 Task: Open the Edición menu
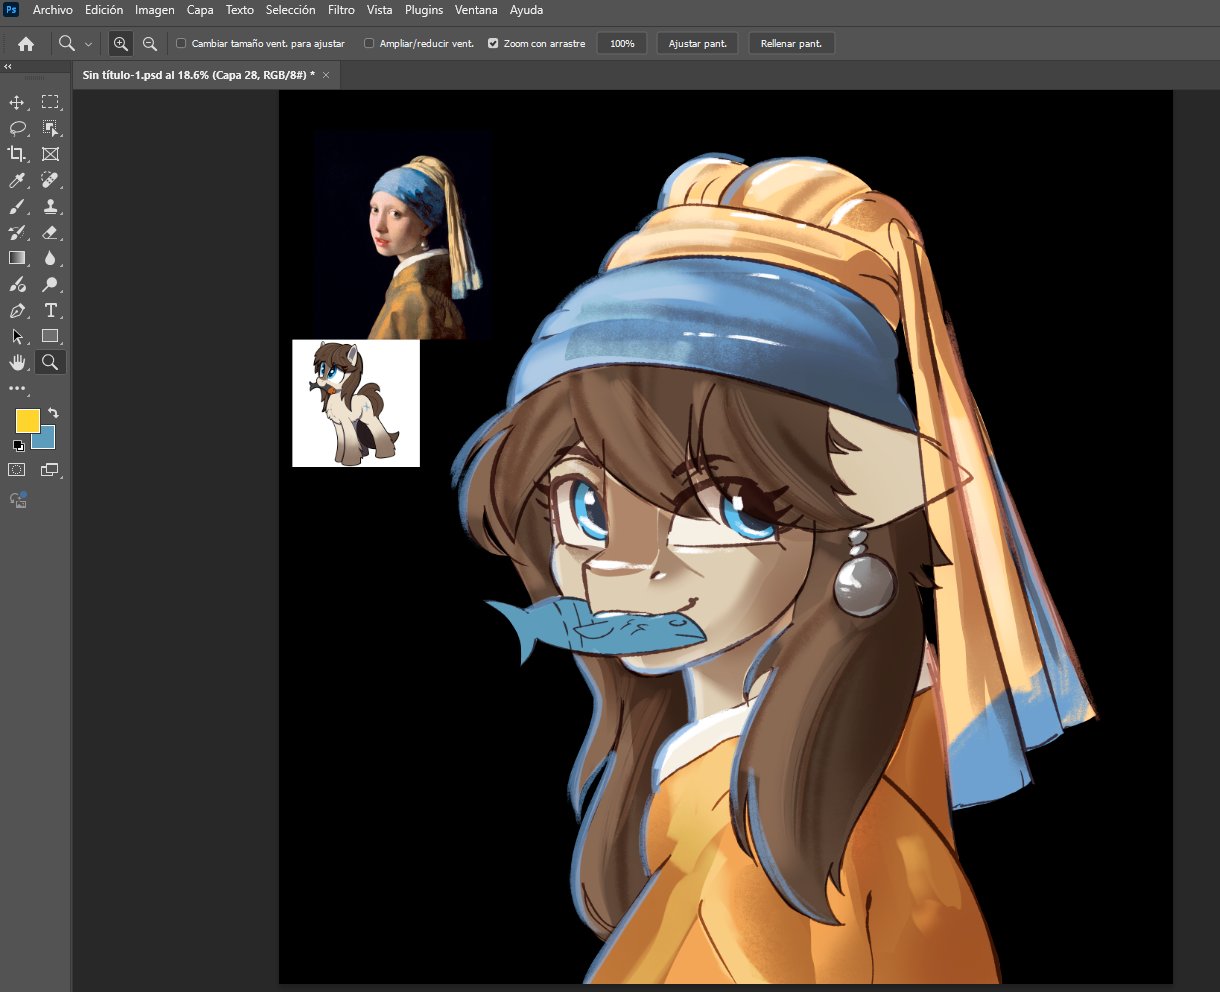point(104,10)
